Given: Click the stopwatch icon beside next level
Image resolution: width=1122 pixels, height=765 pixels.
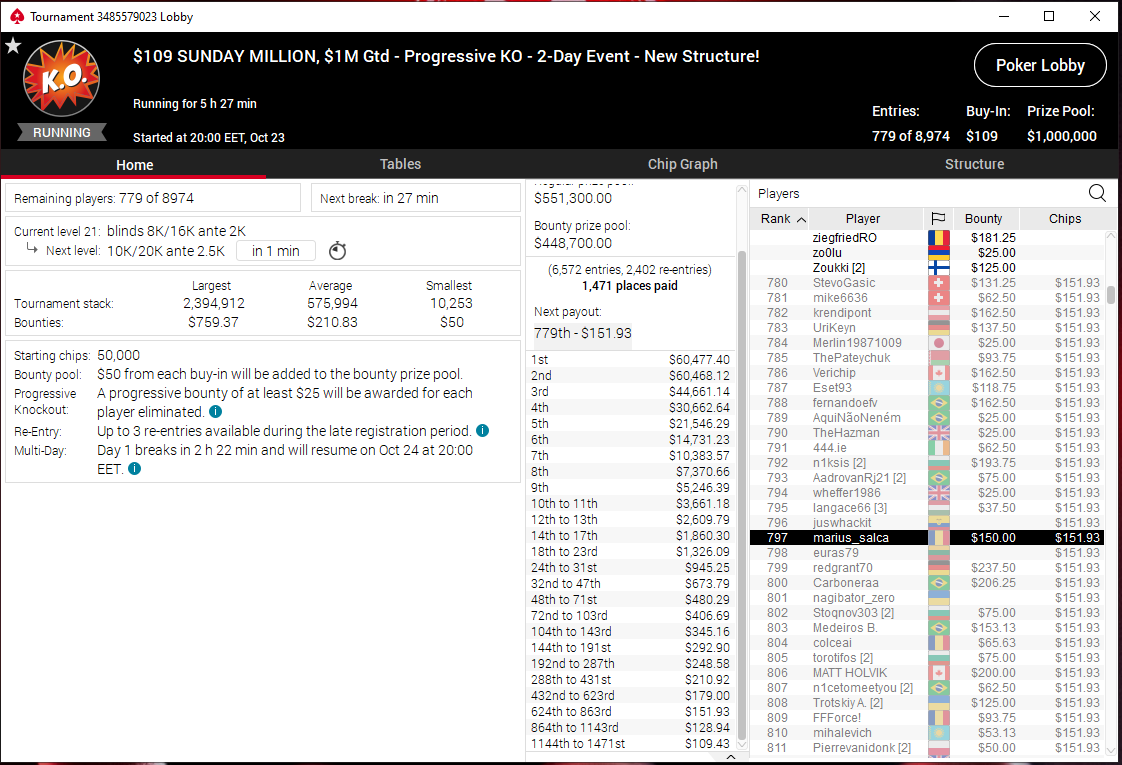Looking at the screenshot, I should tap(338, 251).
